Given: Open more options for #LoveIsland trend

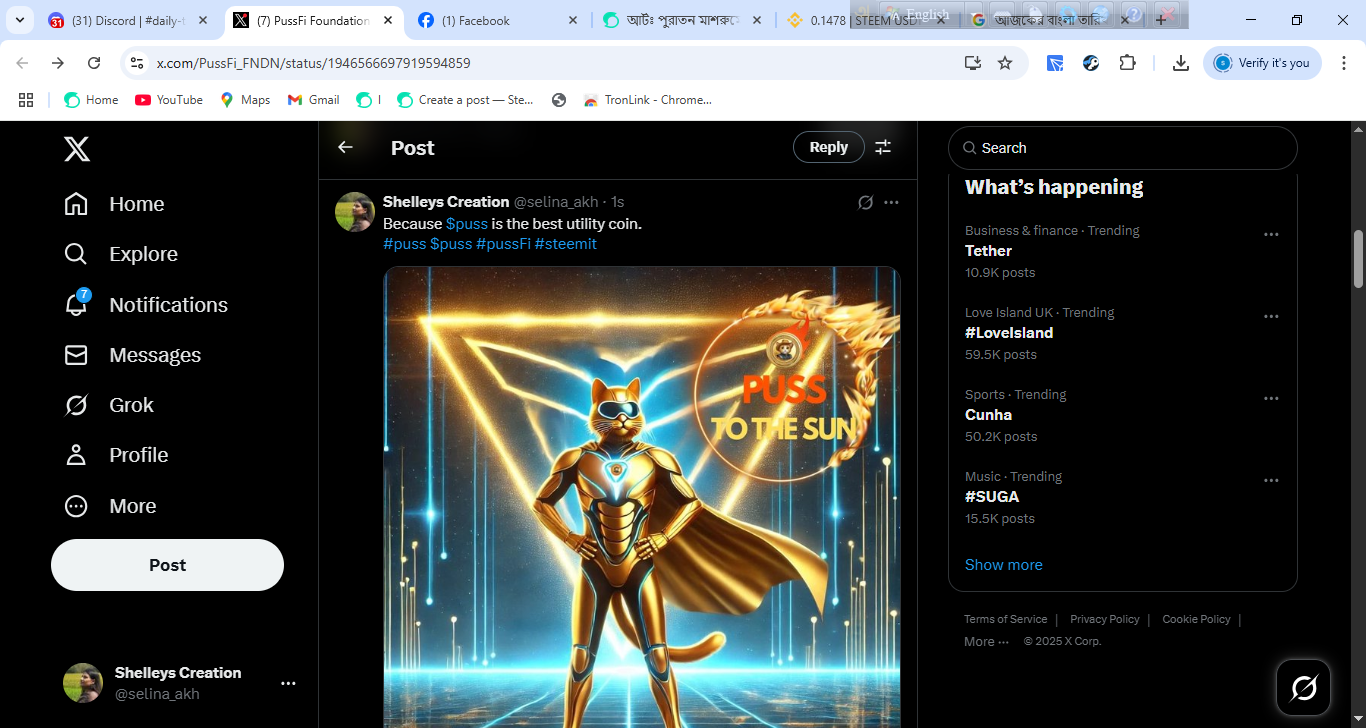Looking at the screenshot, I should coord(1271,316).
